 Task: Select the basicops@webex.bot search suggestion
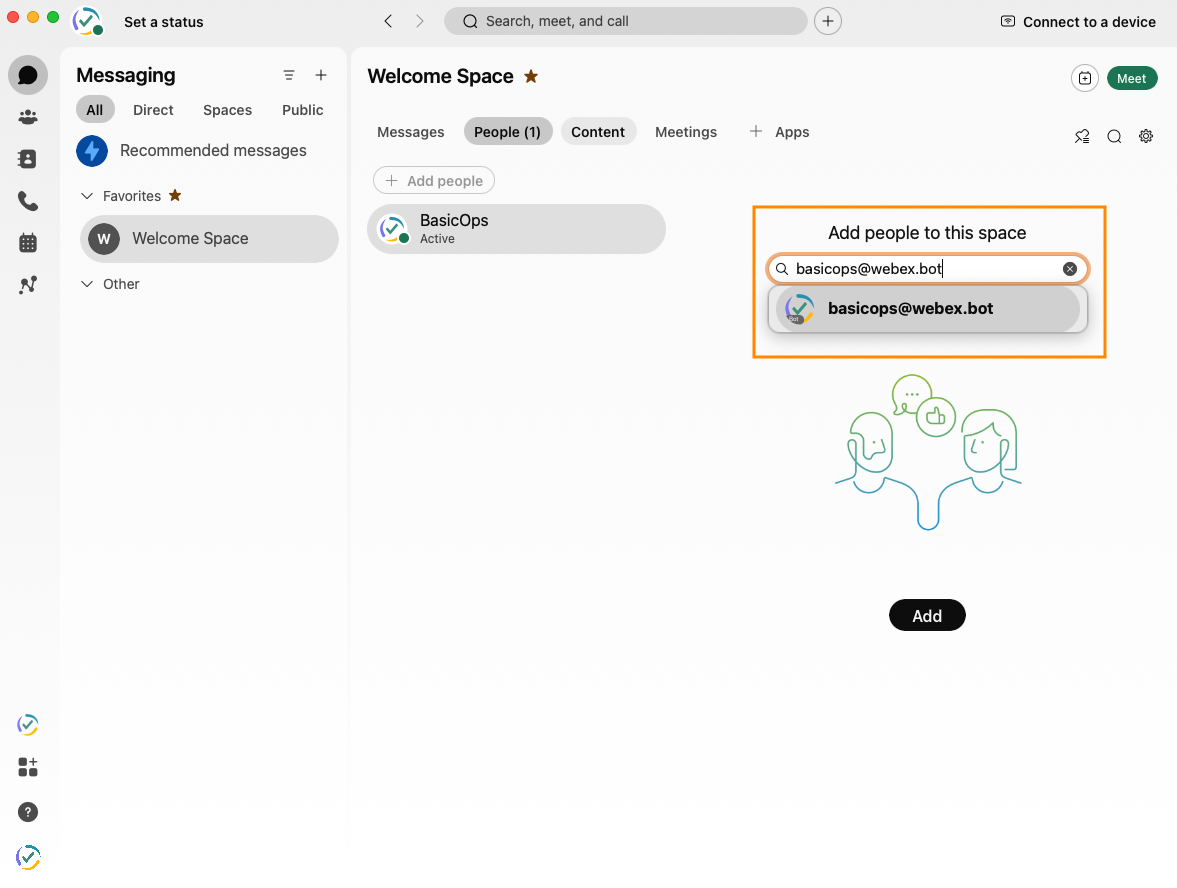tap(926, 308)
